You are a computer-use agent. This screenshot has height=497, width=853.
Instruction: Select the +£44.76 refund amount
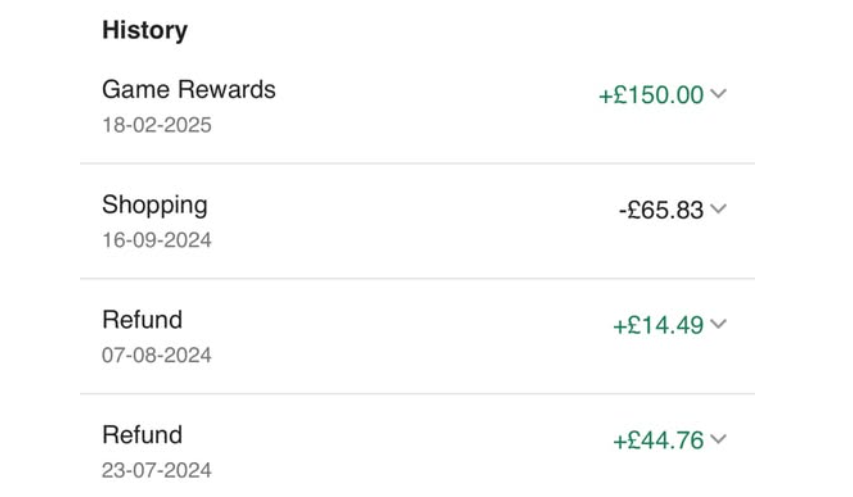658,441
